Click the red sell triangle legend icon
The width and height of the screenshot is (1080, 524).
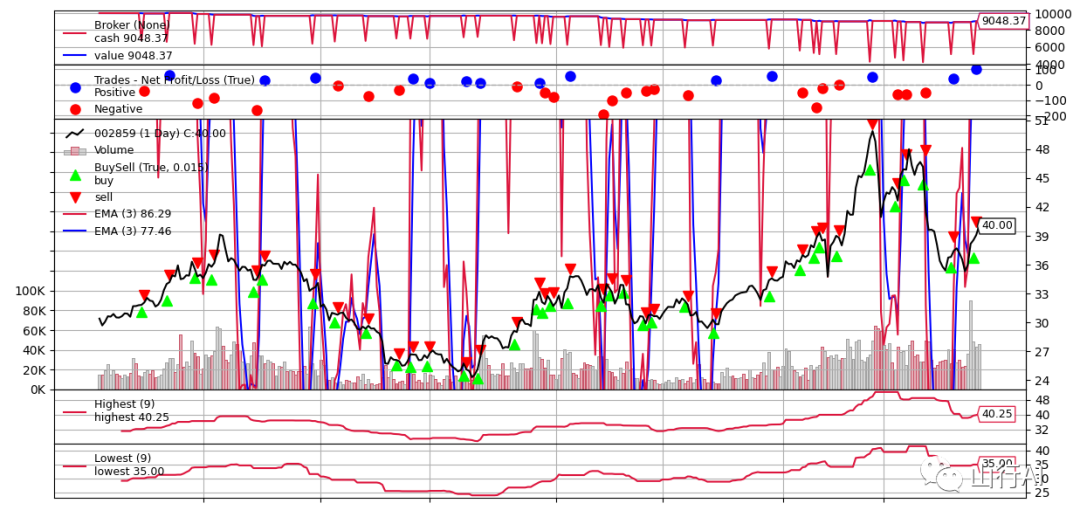coord(75,198)
